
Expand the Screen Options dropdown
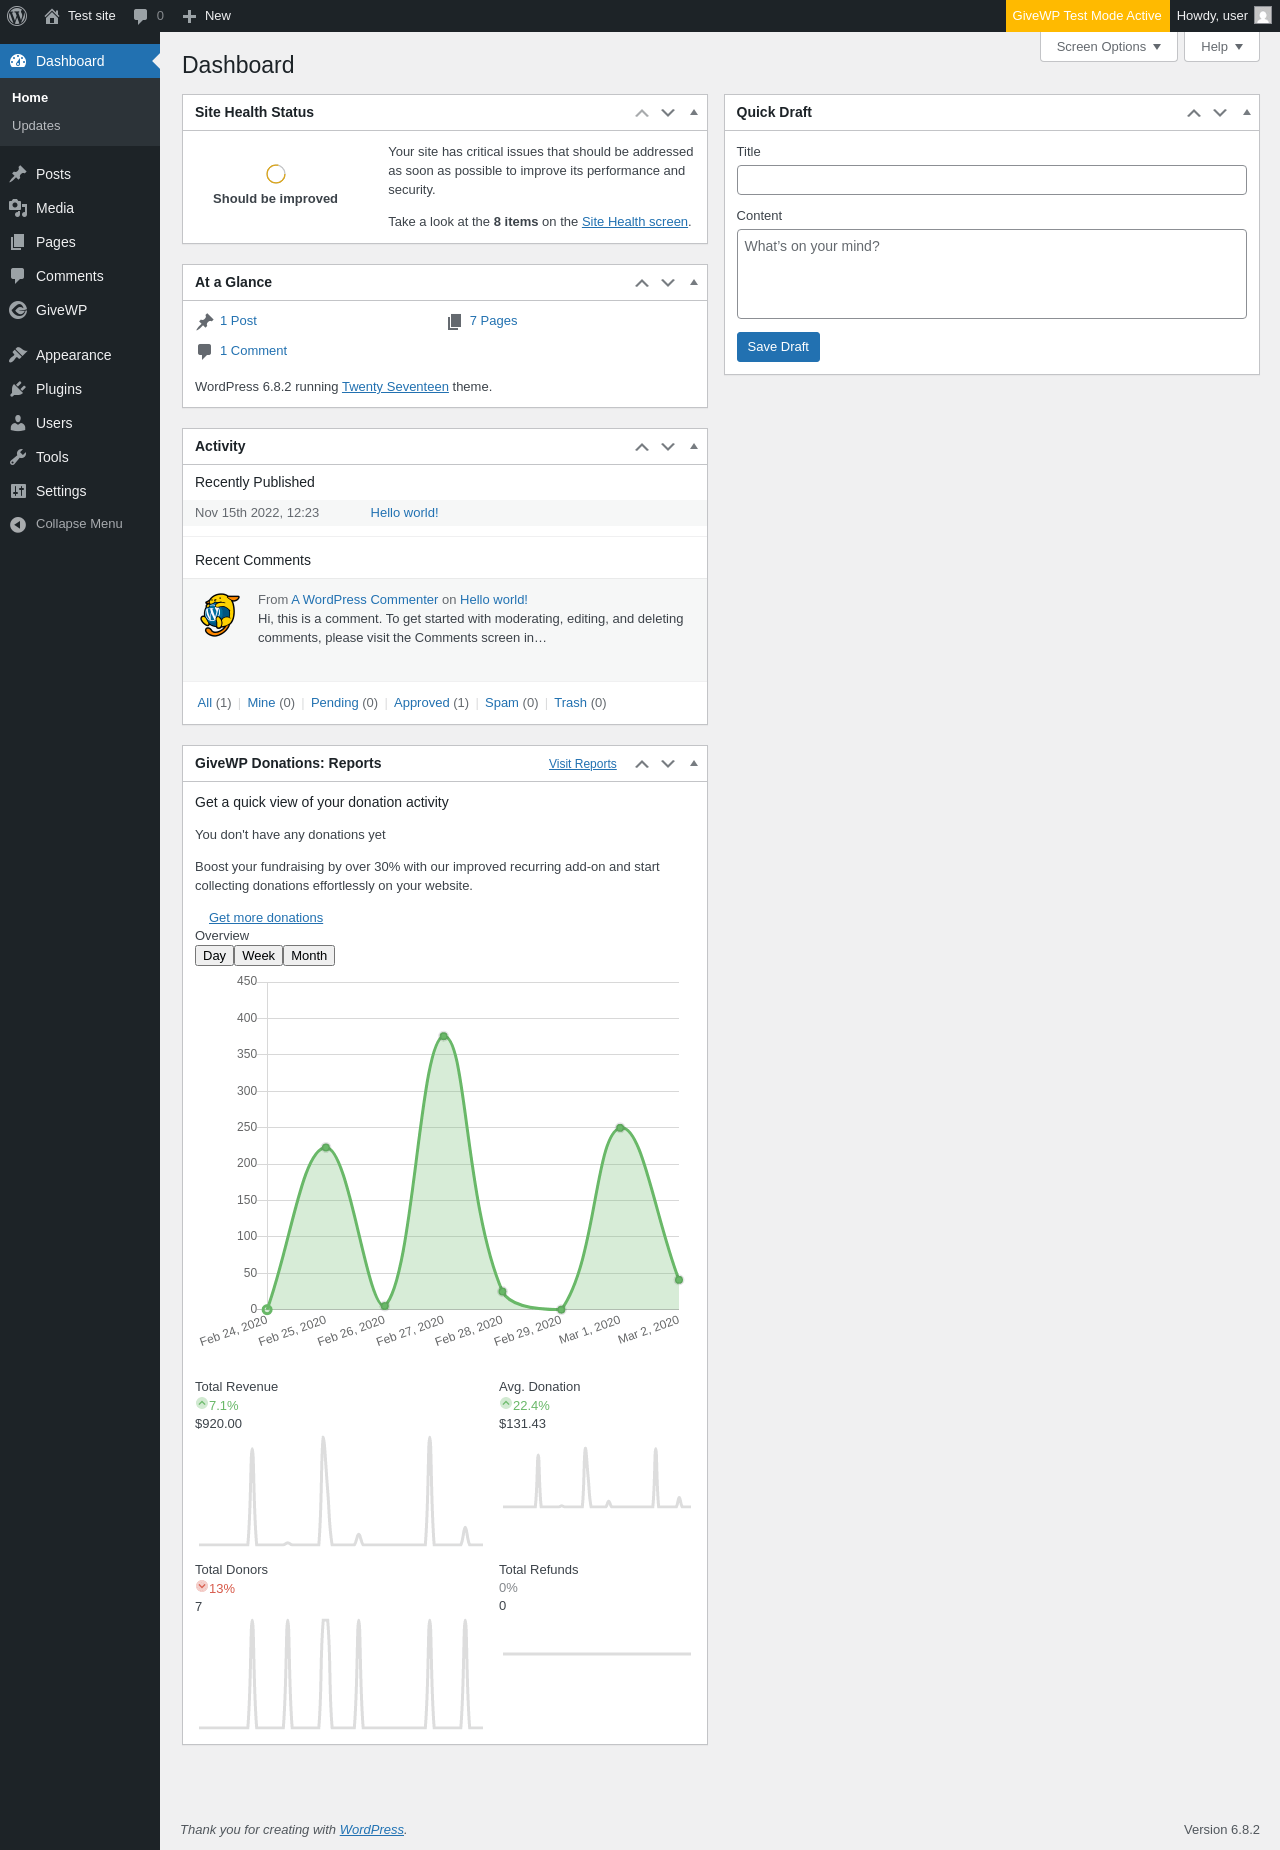1109,47
